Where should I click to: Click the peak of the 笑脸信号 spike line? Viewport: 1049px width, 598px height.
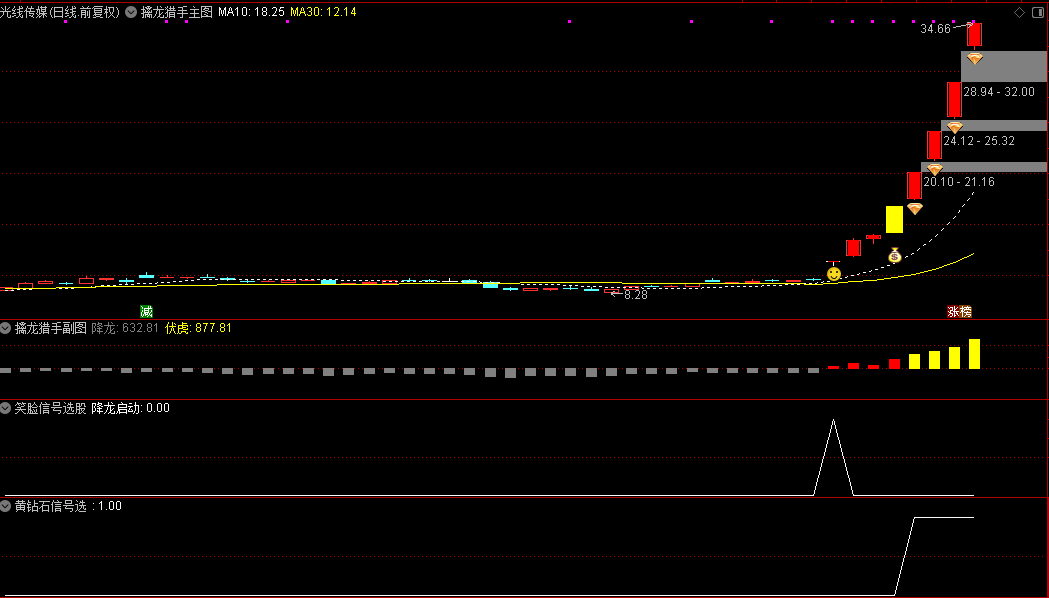834,421
